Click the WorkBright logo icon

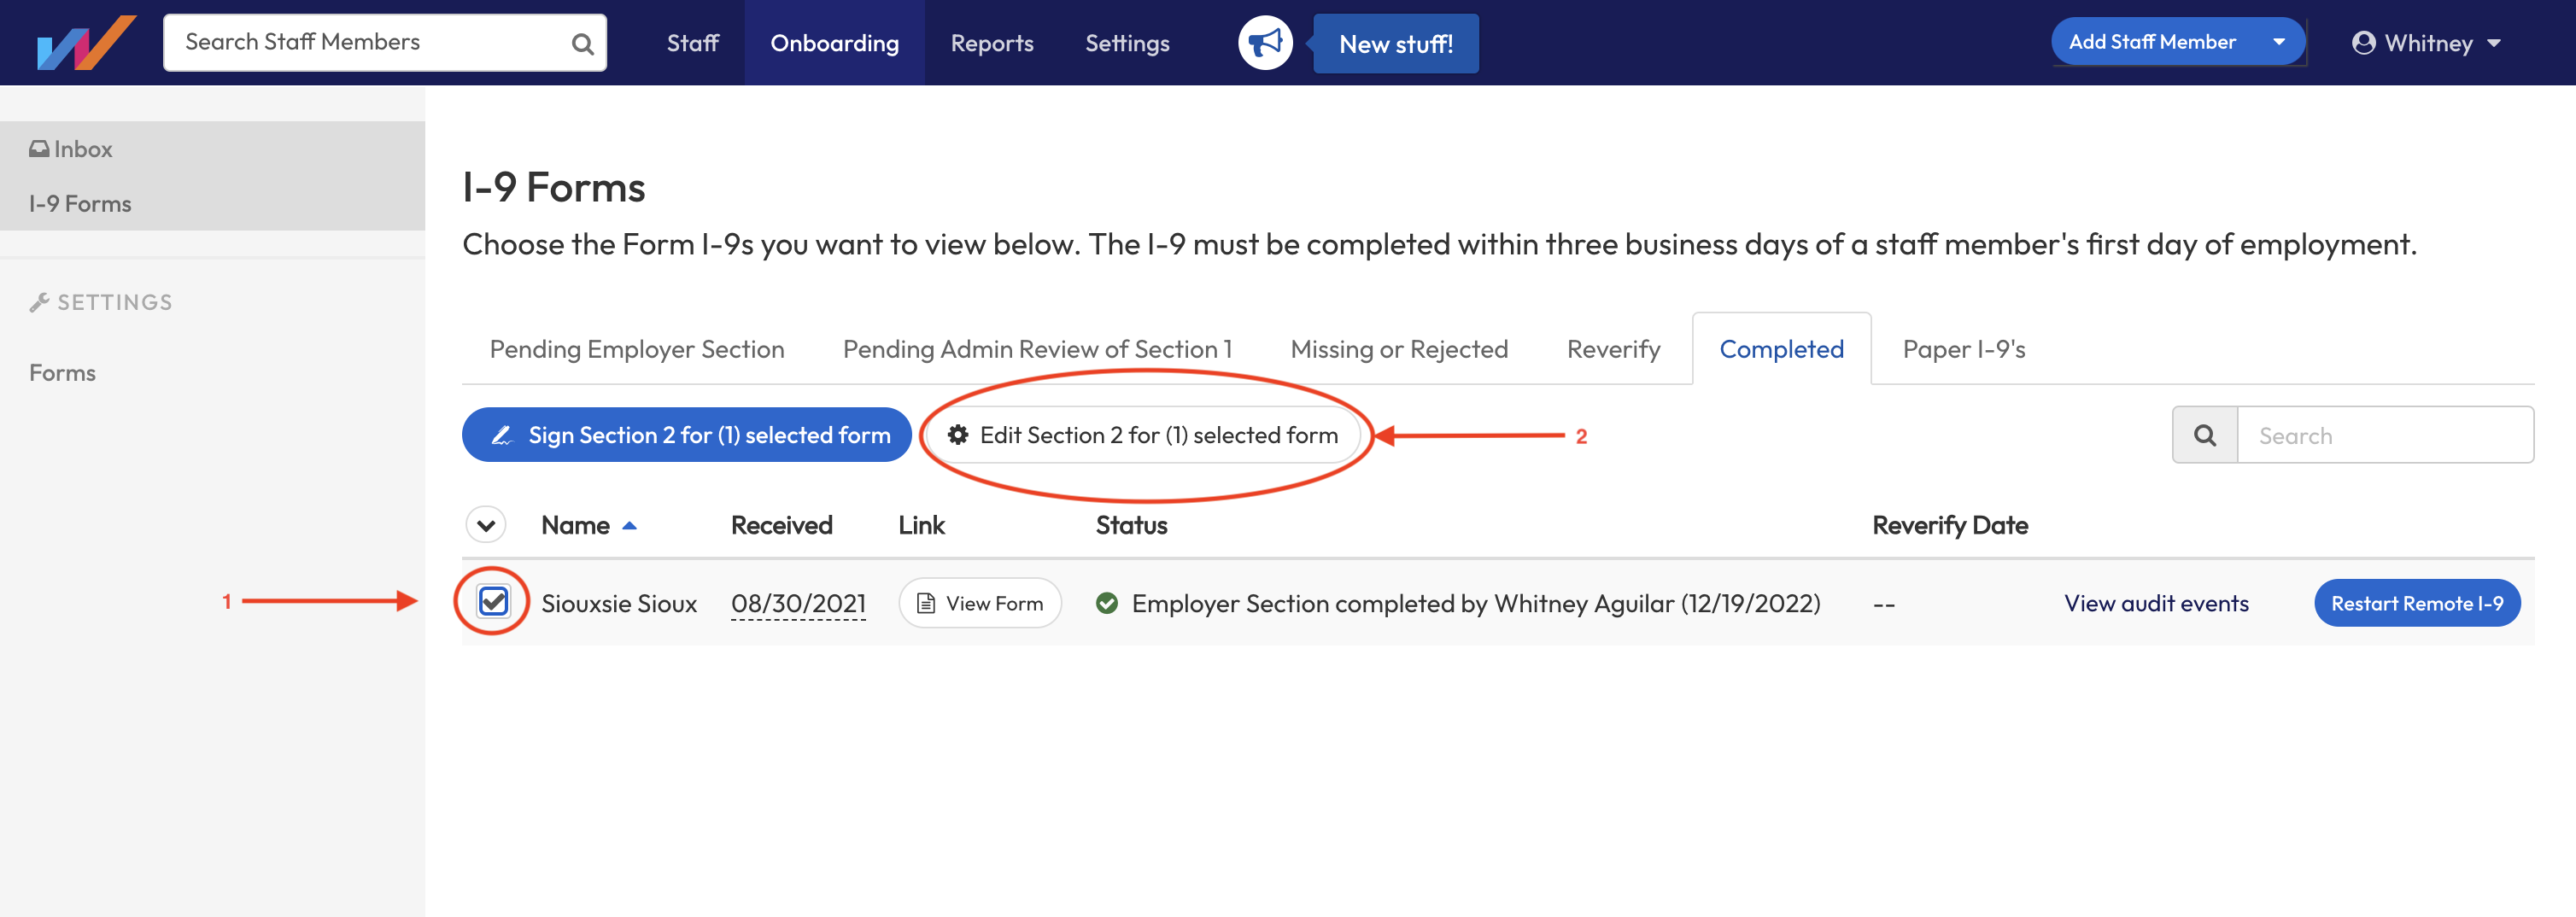[x=86, y=43]
